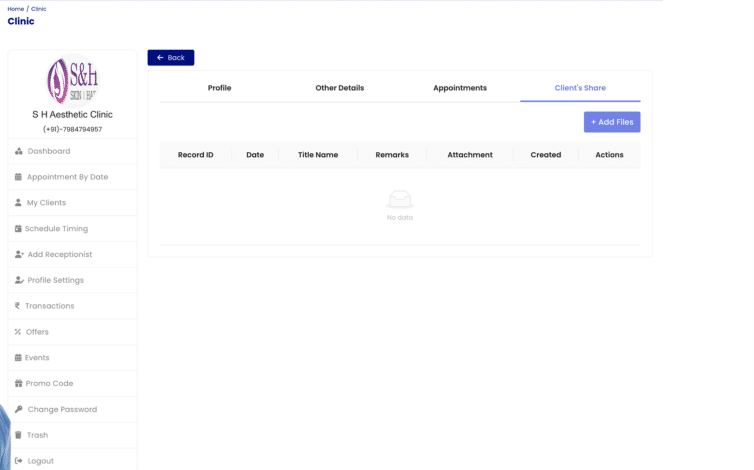Click the S H Aesthetic Clinic name
This screenshot has height=470, width=754.
(73, 114)
